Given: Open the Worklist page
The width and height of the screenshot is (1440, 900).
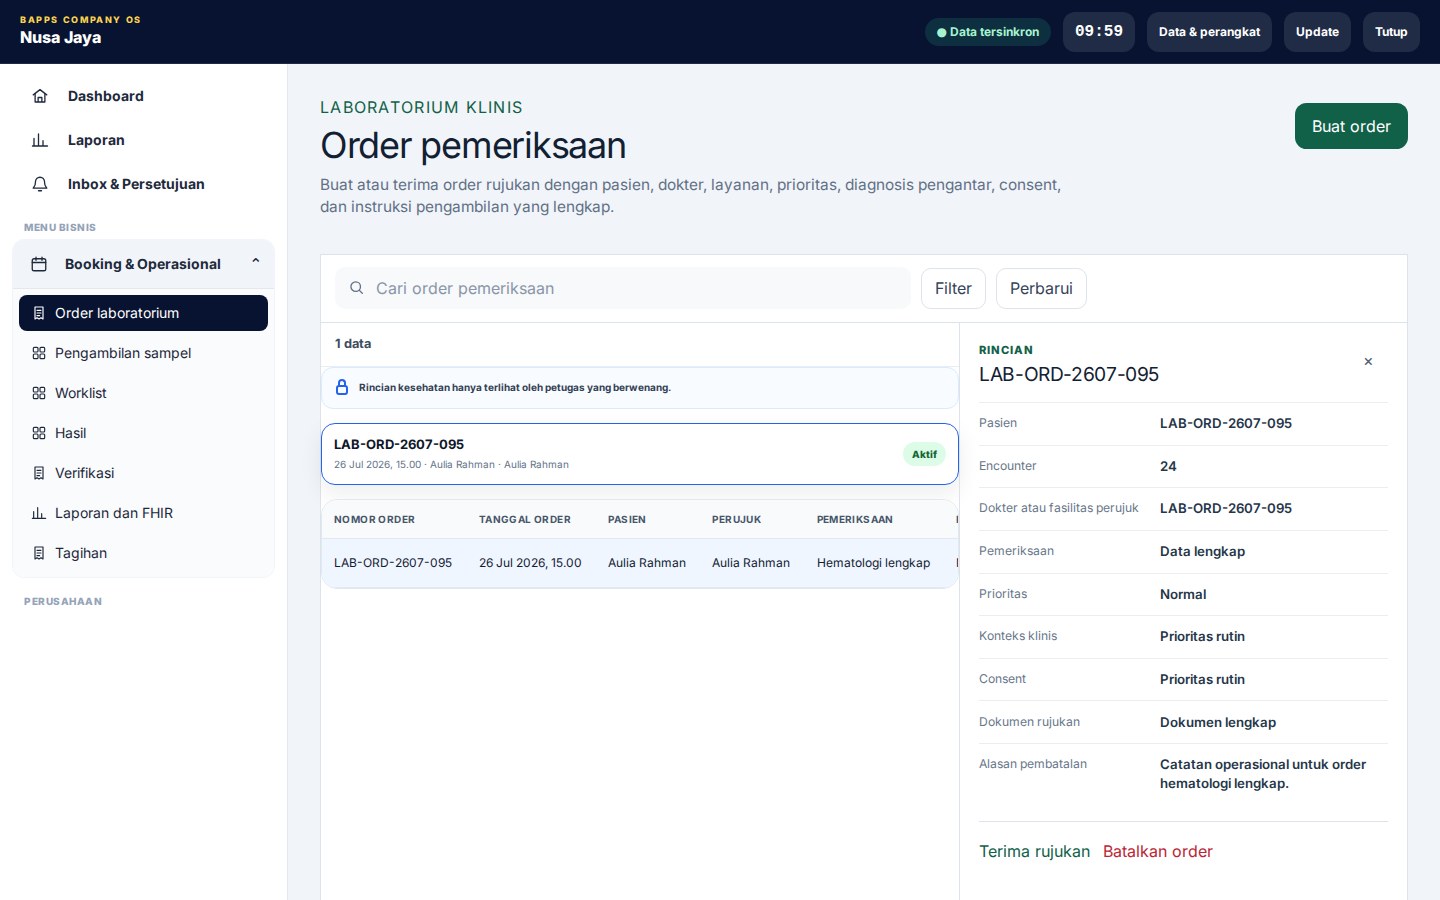Looking at the screenshot, I should tap(143, 393).
